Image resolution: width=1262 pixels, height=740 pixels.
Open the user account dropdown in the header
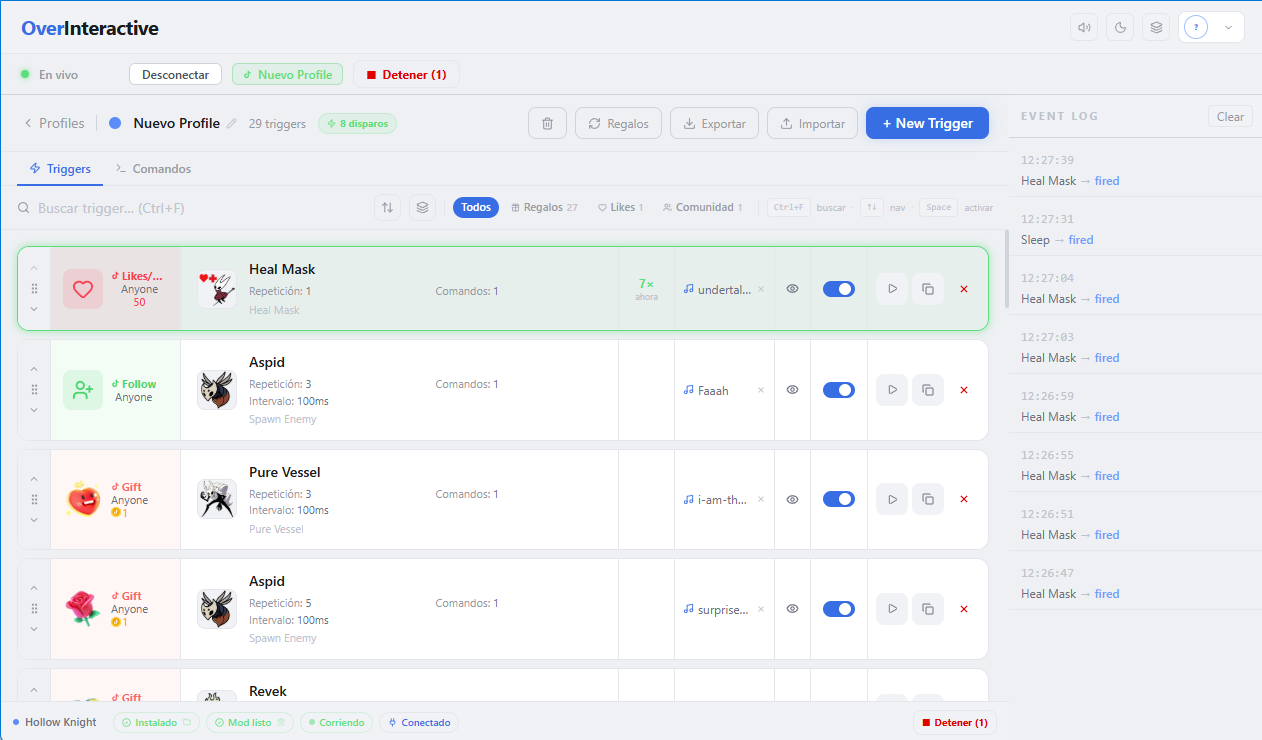coord(1211,27)
